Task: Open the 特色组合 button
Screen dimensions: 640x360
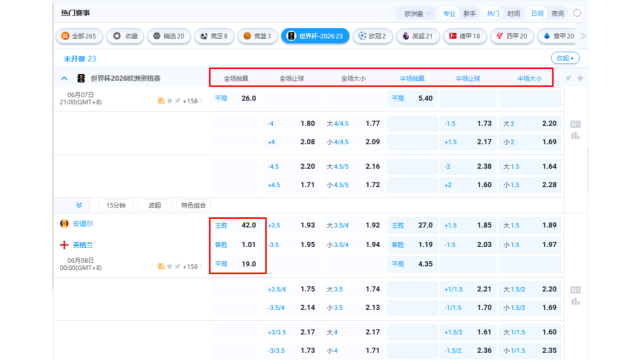Action: click(x=193, y=205)
